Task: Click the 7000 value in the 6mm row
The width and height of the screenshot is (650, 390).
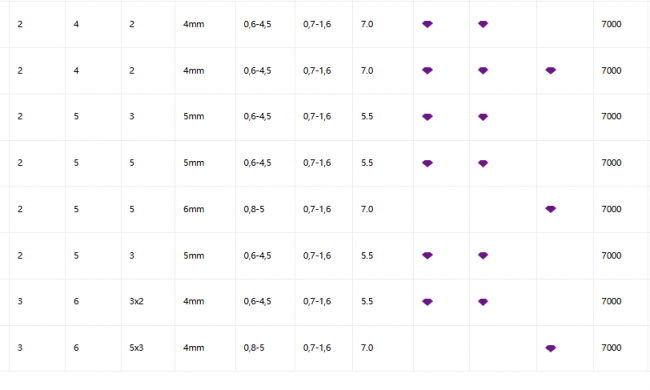Action: pos(611,209)
